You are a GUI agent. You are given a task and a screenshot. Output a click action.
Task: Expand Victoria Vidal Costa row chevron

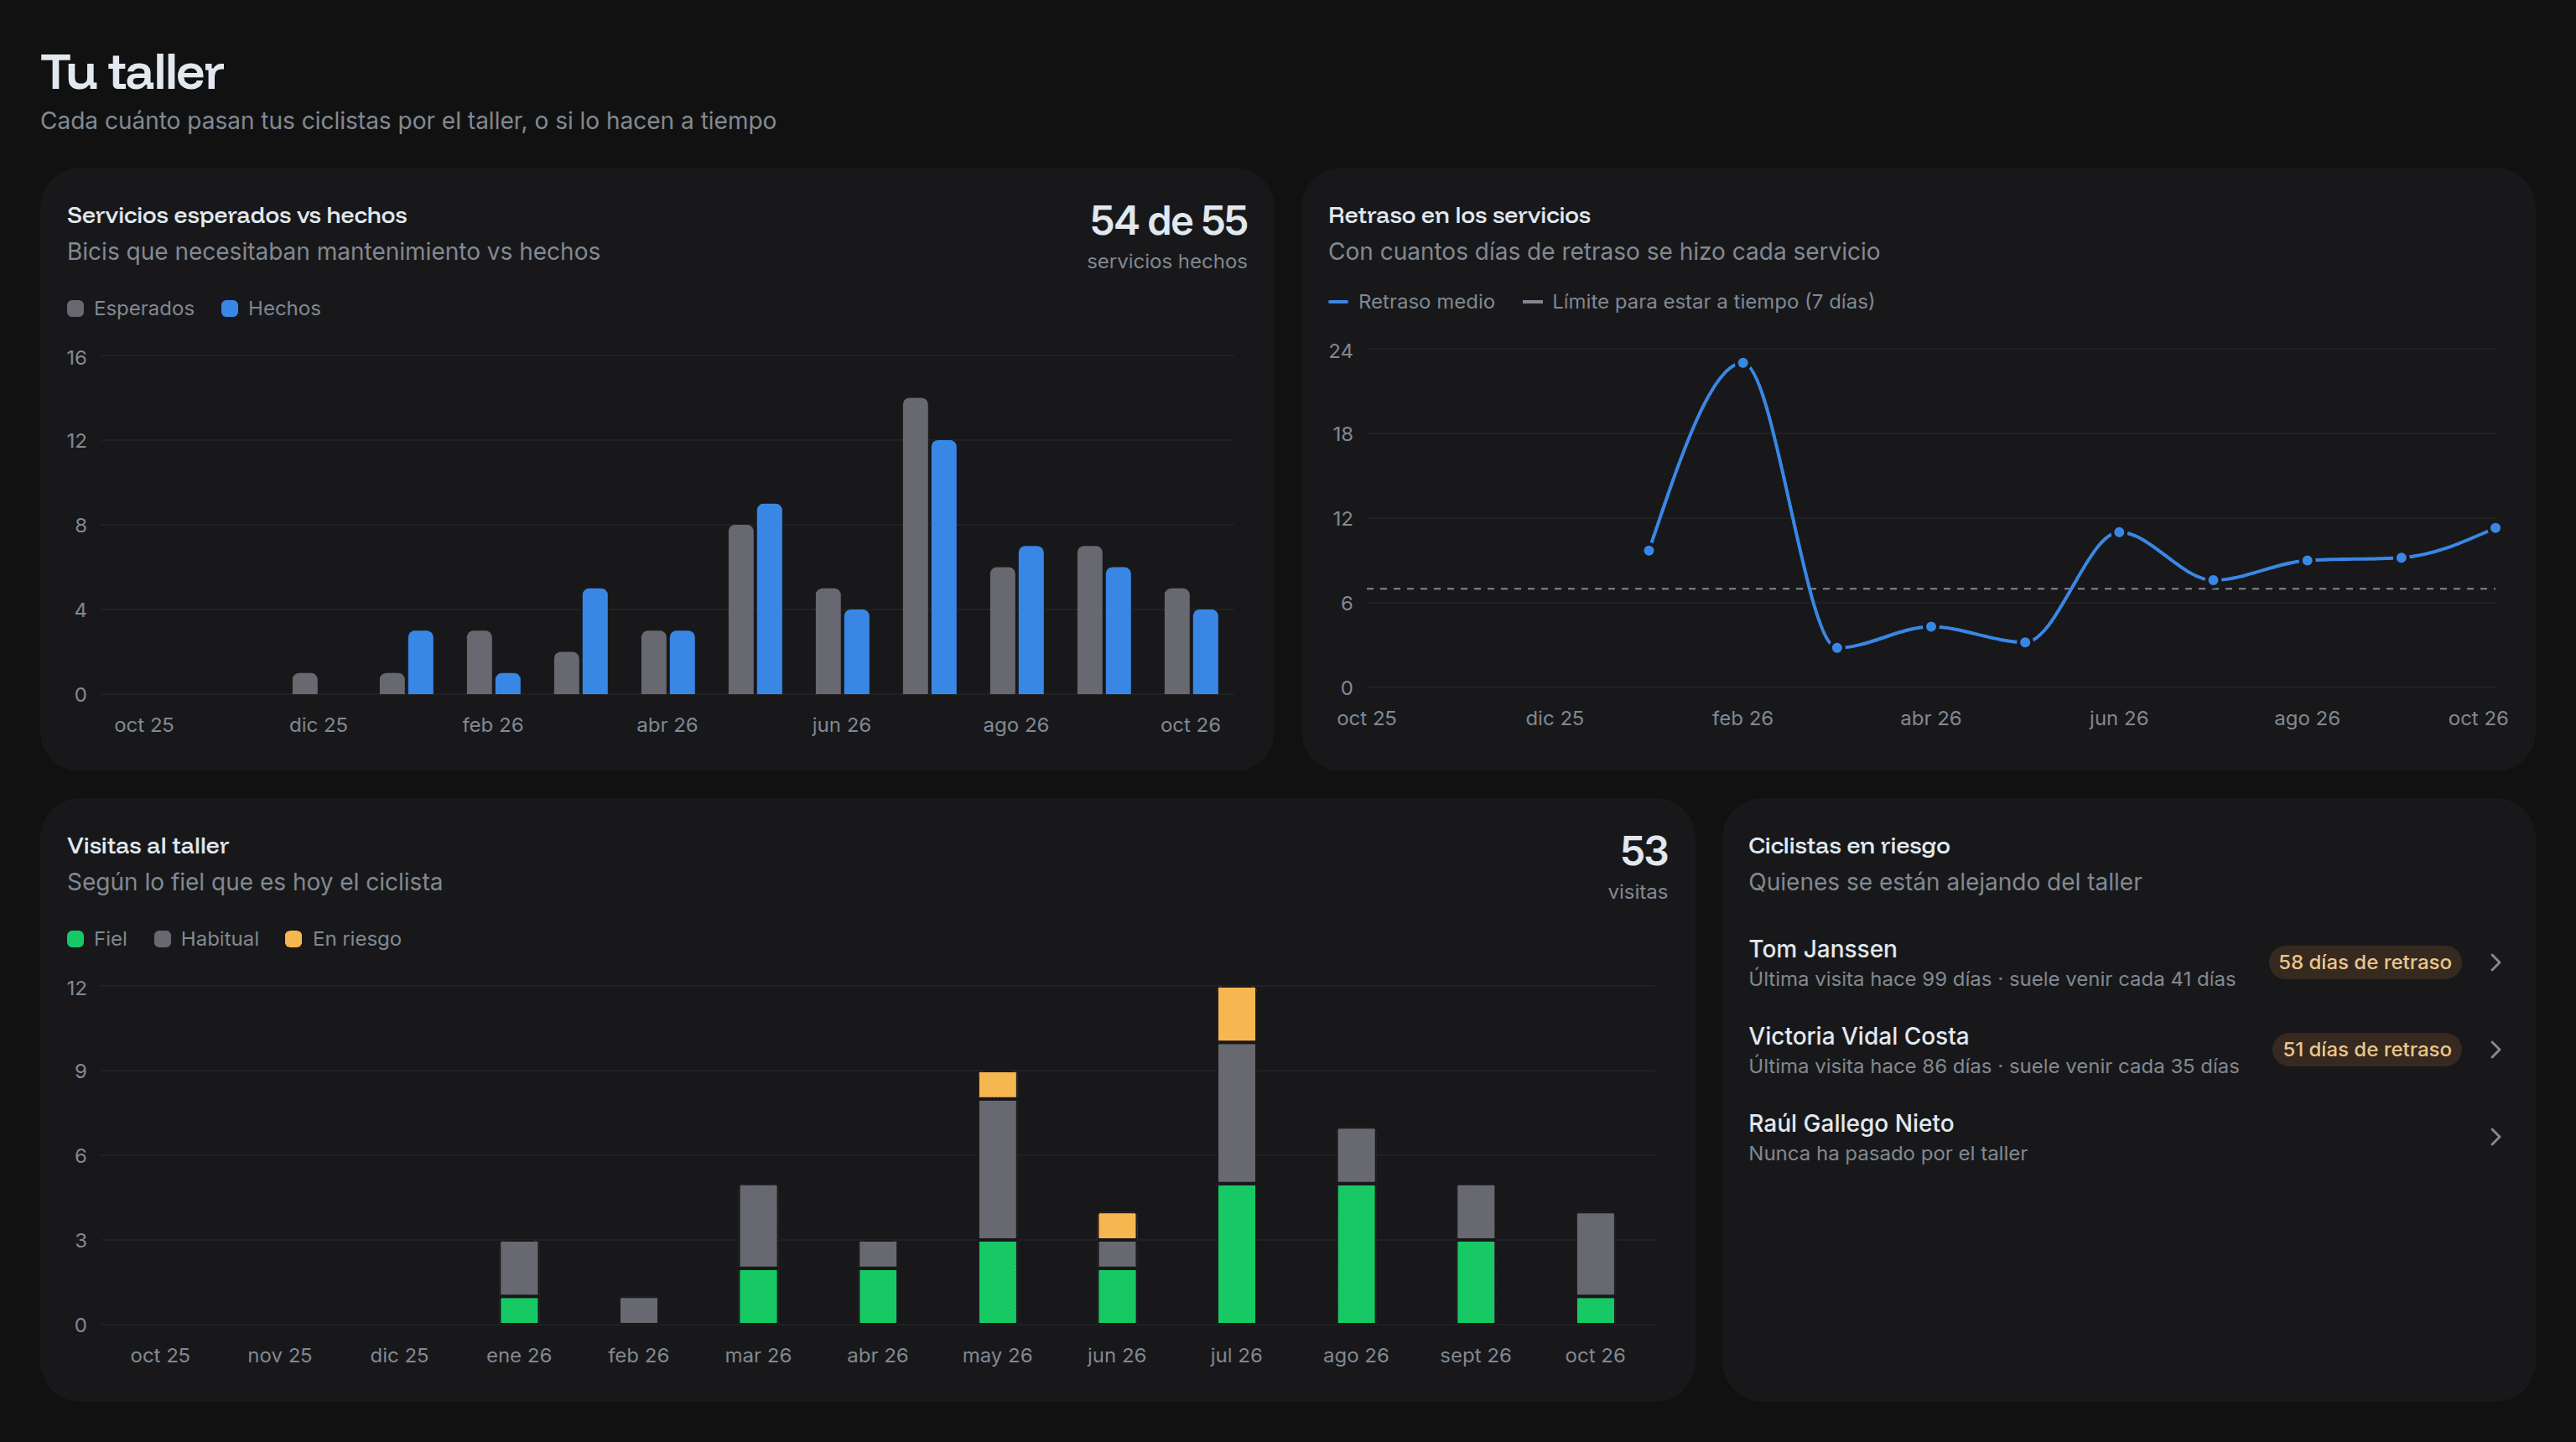click(2495, 1049)
